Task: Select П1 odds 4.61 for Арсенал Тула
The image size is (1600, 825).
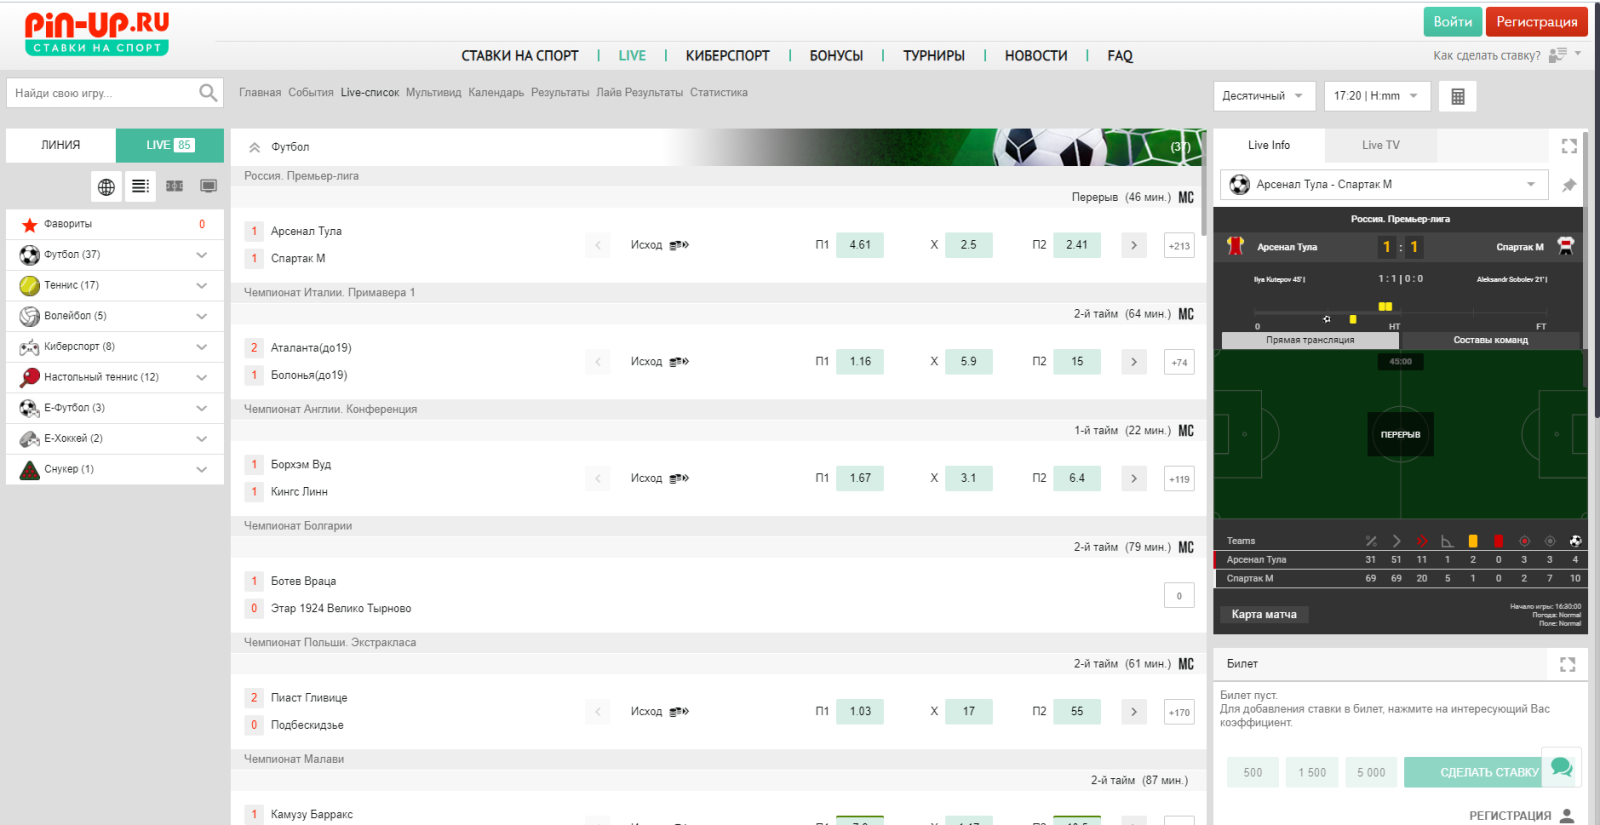Action: 860,245
